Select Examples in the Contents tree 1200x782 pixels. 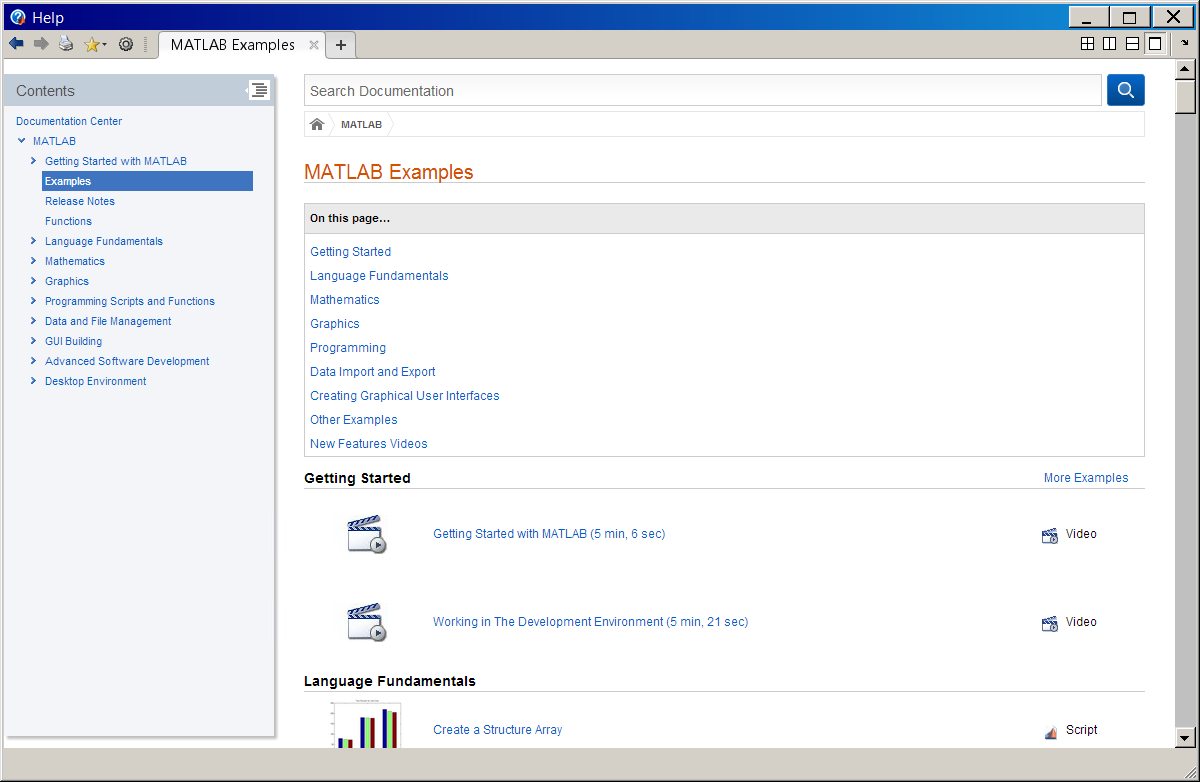click(147, 181)
